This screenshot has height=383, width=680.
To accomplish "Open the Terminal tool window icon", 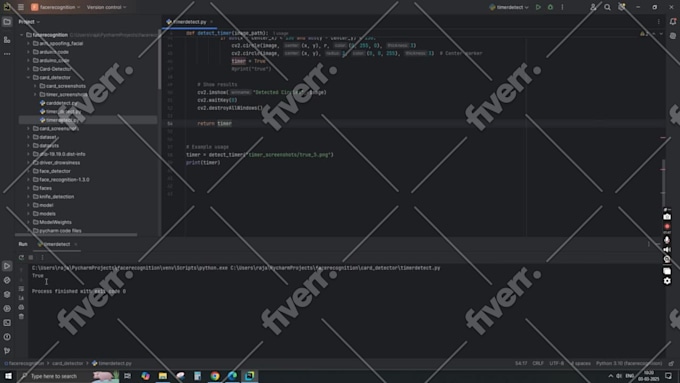I will (x=7, y=323).
